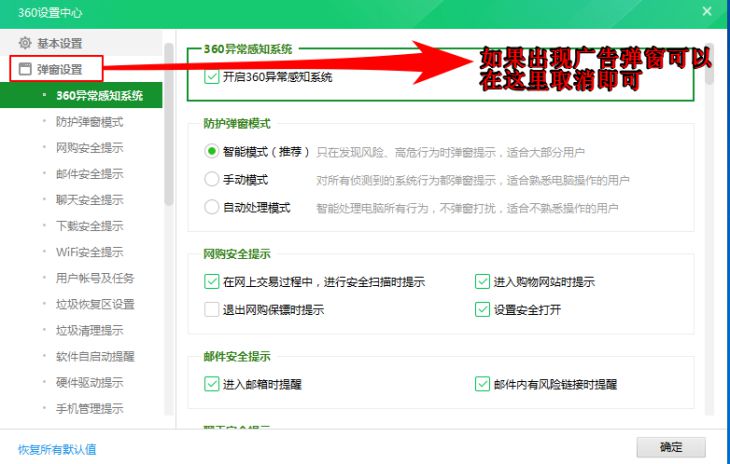Click 恢复所有默认值 link

(57, 449)
